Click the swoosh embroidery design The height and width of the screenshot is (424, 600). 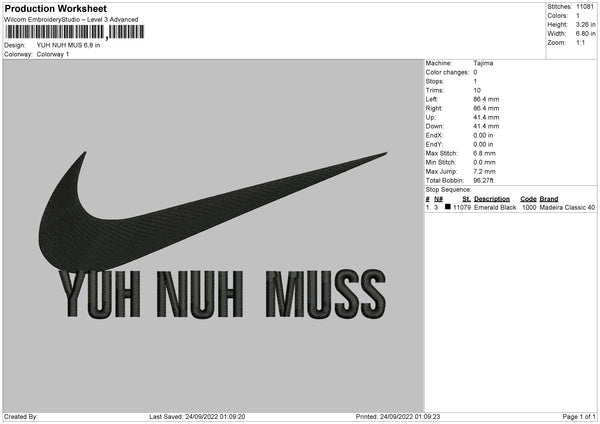coord(213,211)
